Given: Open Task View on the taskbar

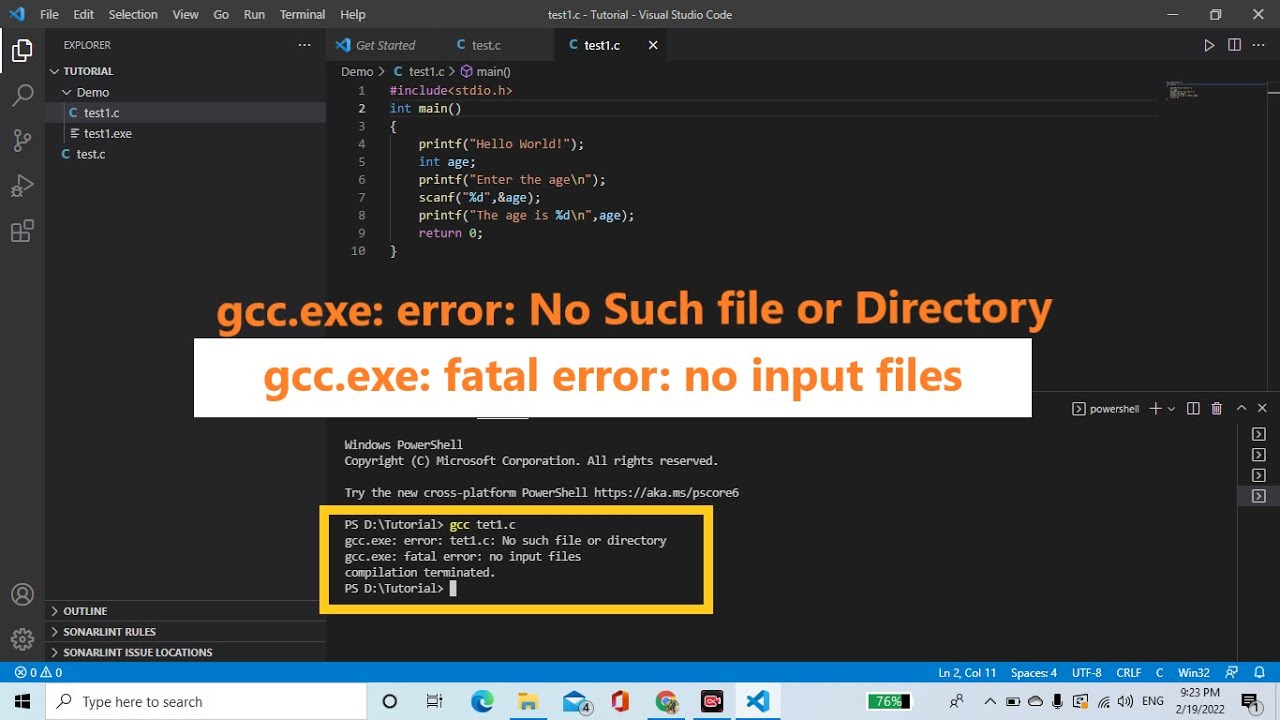Looking at the screenshot, I should [434, 701].
